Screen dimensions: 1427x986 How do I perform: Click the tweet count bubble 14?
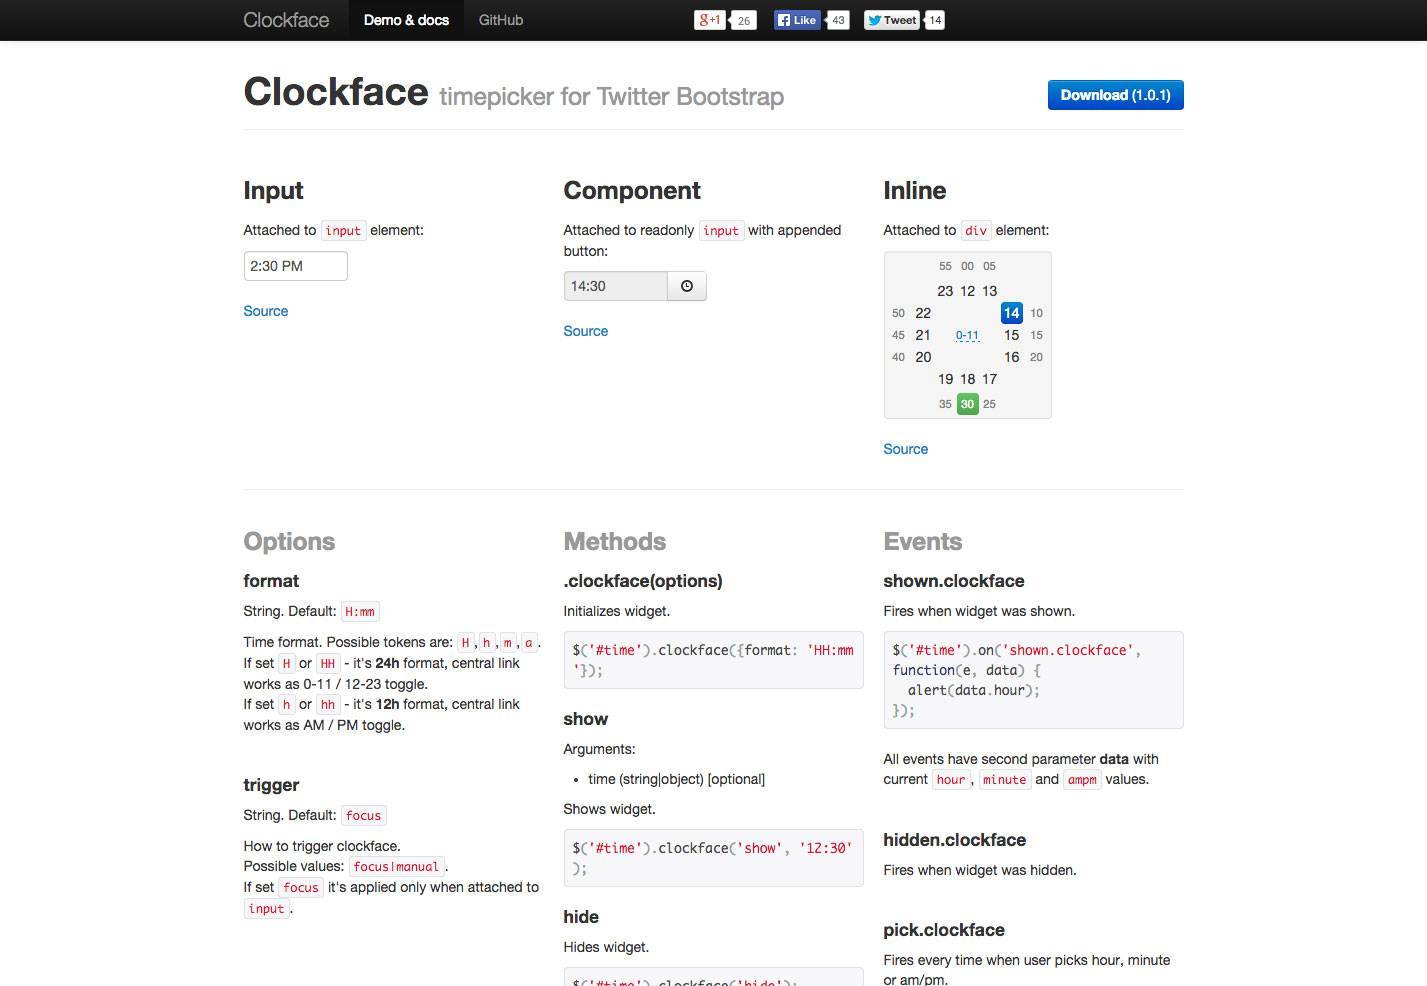tap(935, 20)
